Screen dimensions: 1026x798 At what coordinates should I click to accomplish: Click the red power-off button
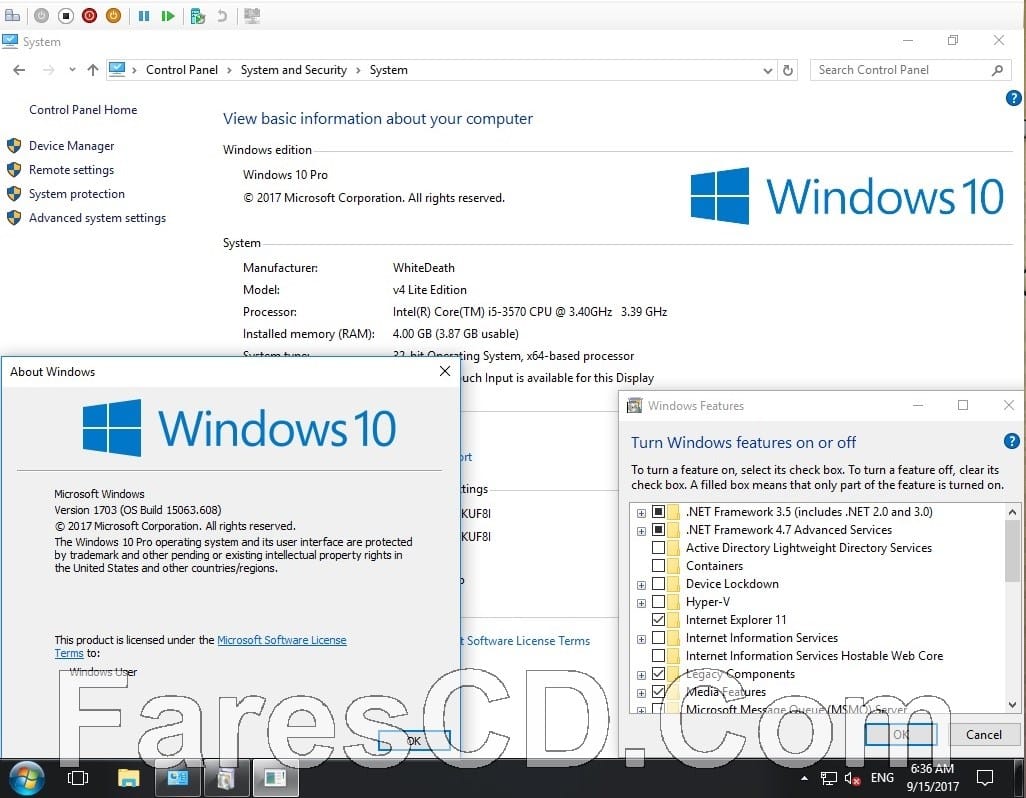click(x=90, y=15)
